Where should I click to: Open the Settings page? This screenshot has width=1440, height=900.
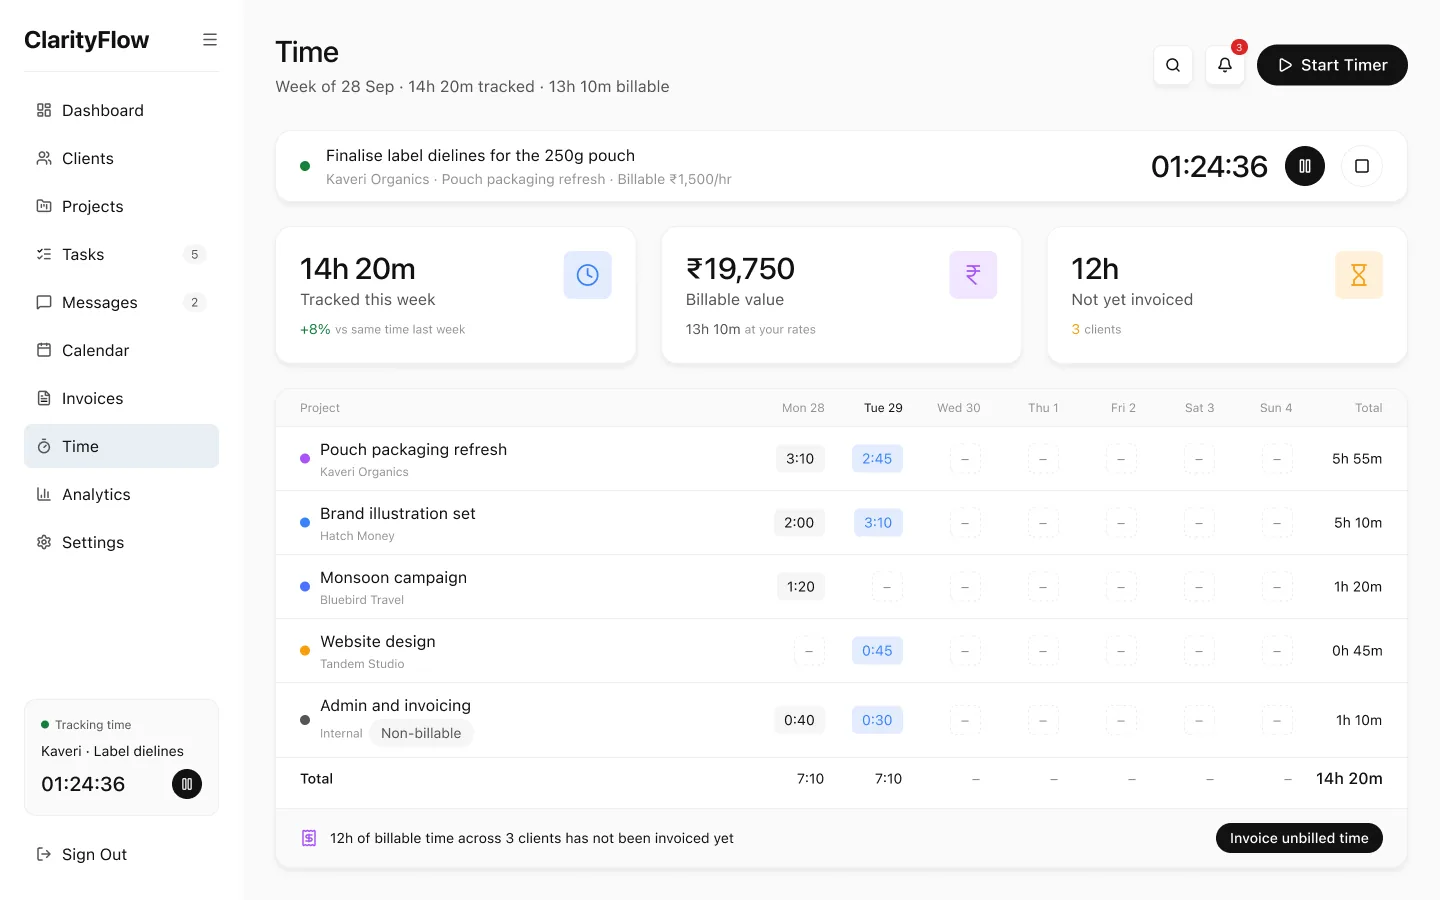[x=121, y=542]
